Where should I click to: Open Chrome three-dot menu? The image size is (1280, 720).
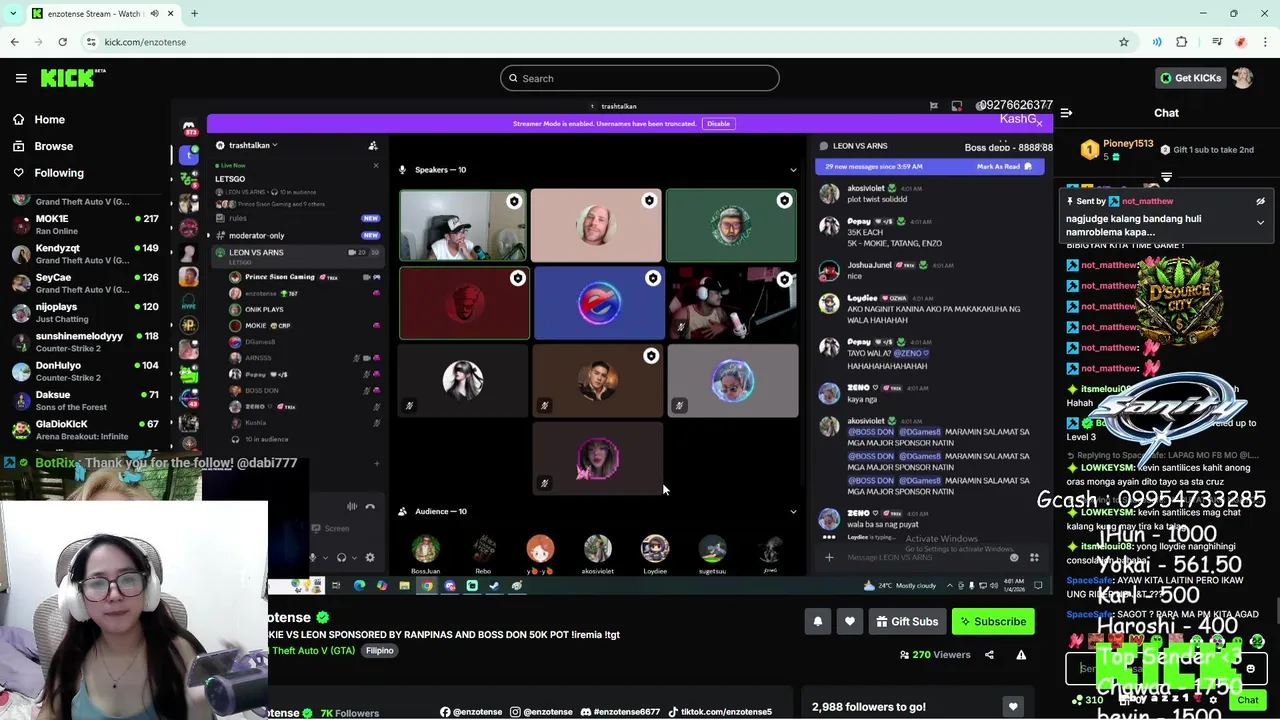click(1266, 42)
